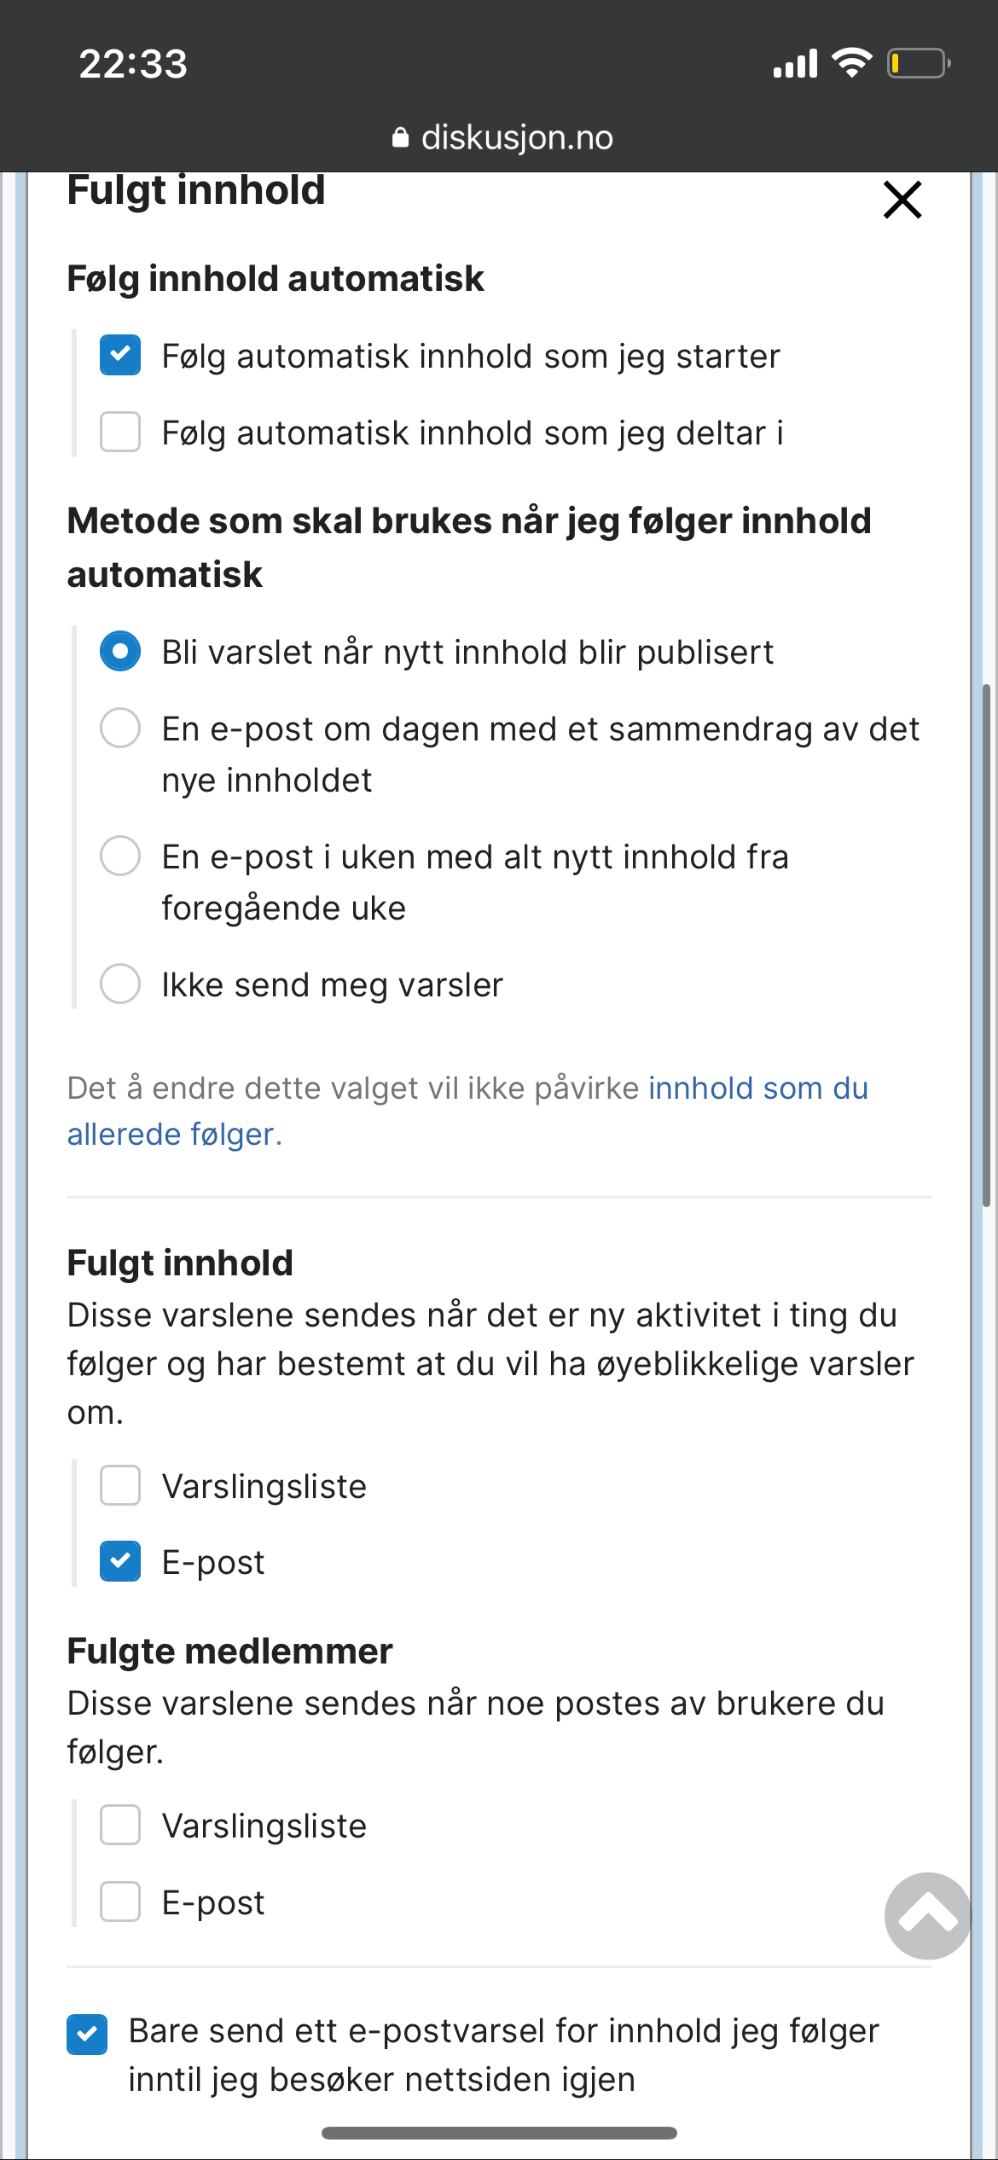
Task: Enable 'Følg automatisk innhold som jeg deltar i'
Action: point(120,432)
